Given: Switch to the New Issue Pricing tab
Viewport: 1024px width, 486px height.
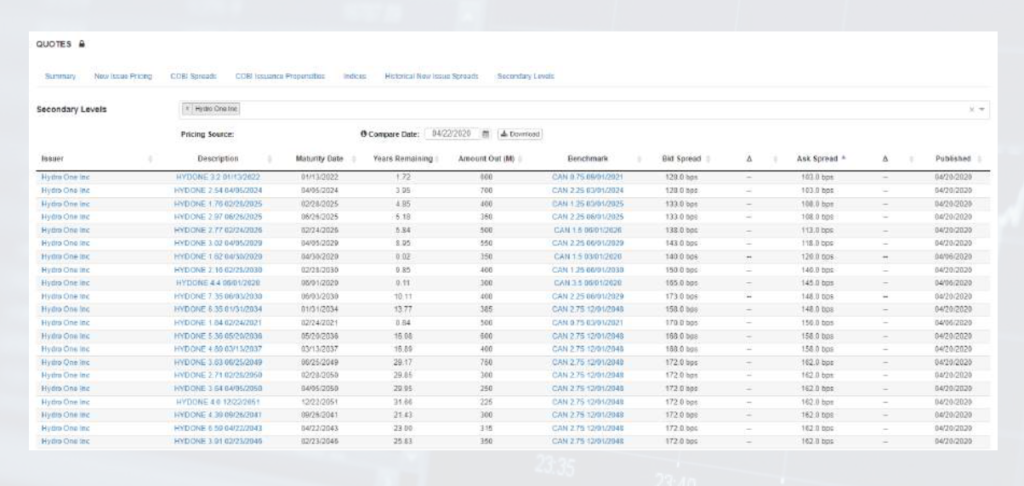Looking at the screenshot, I should (123, 76).
